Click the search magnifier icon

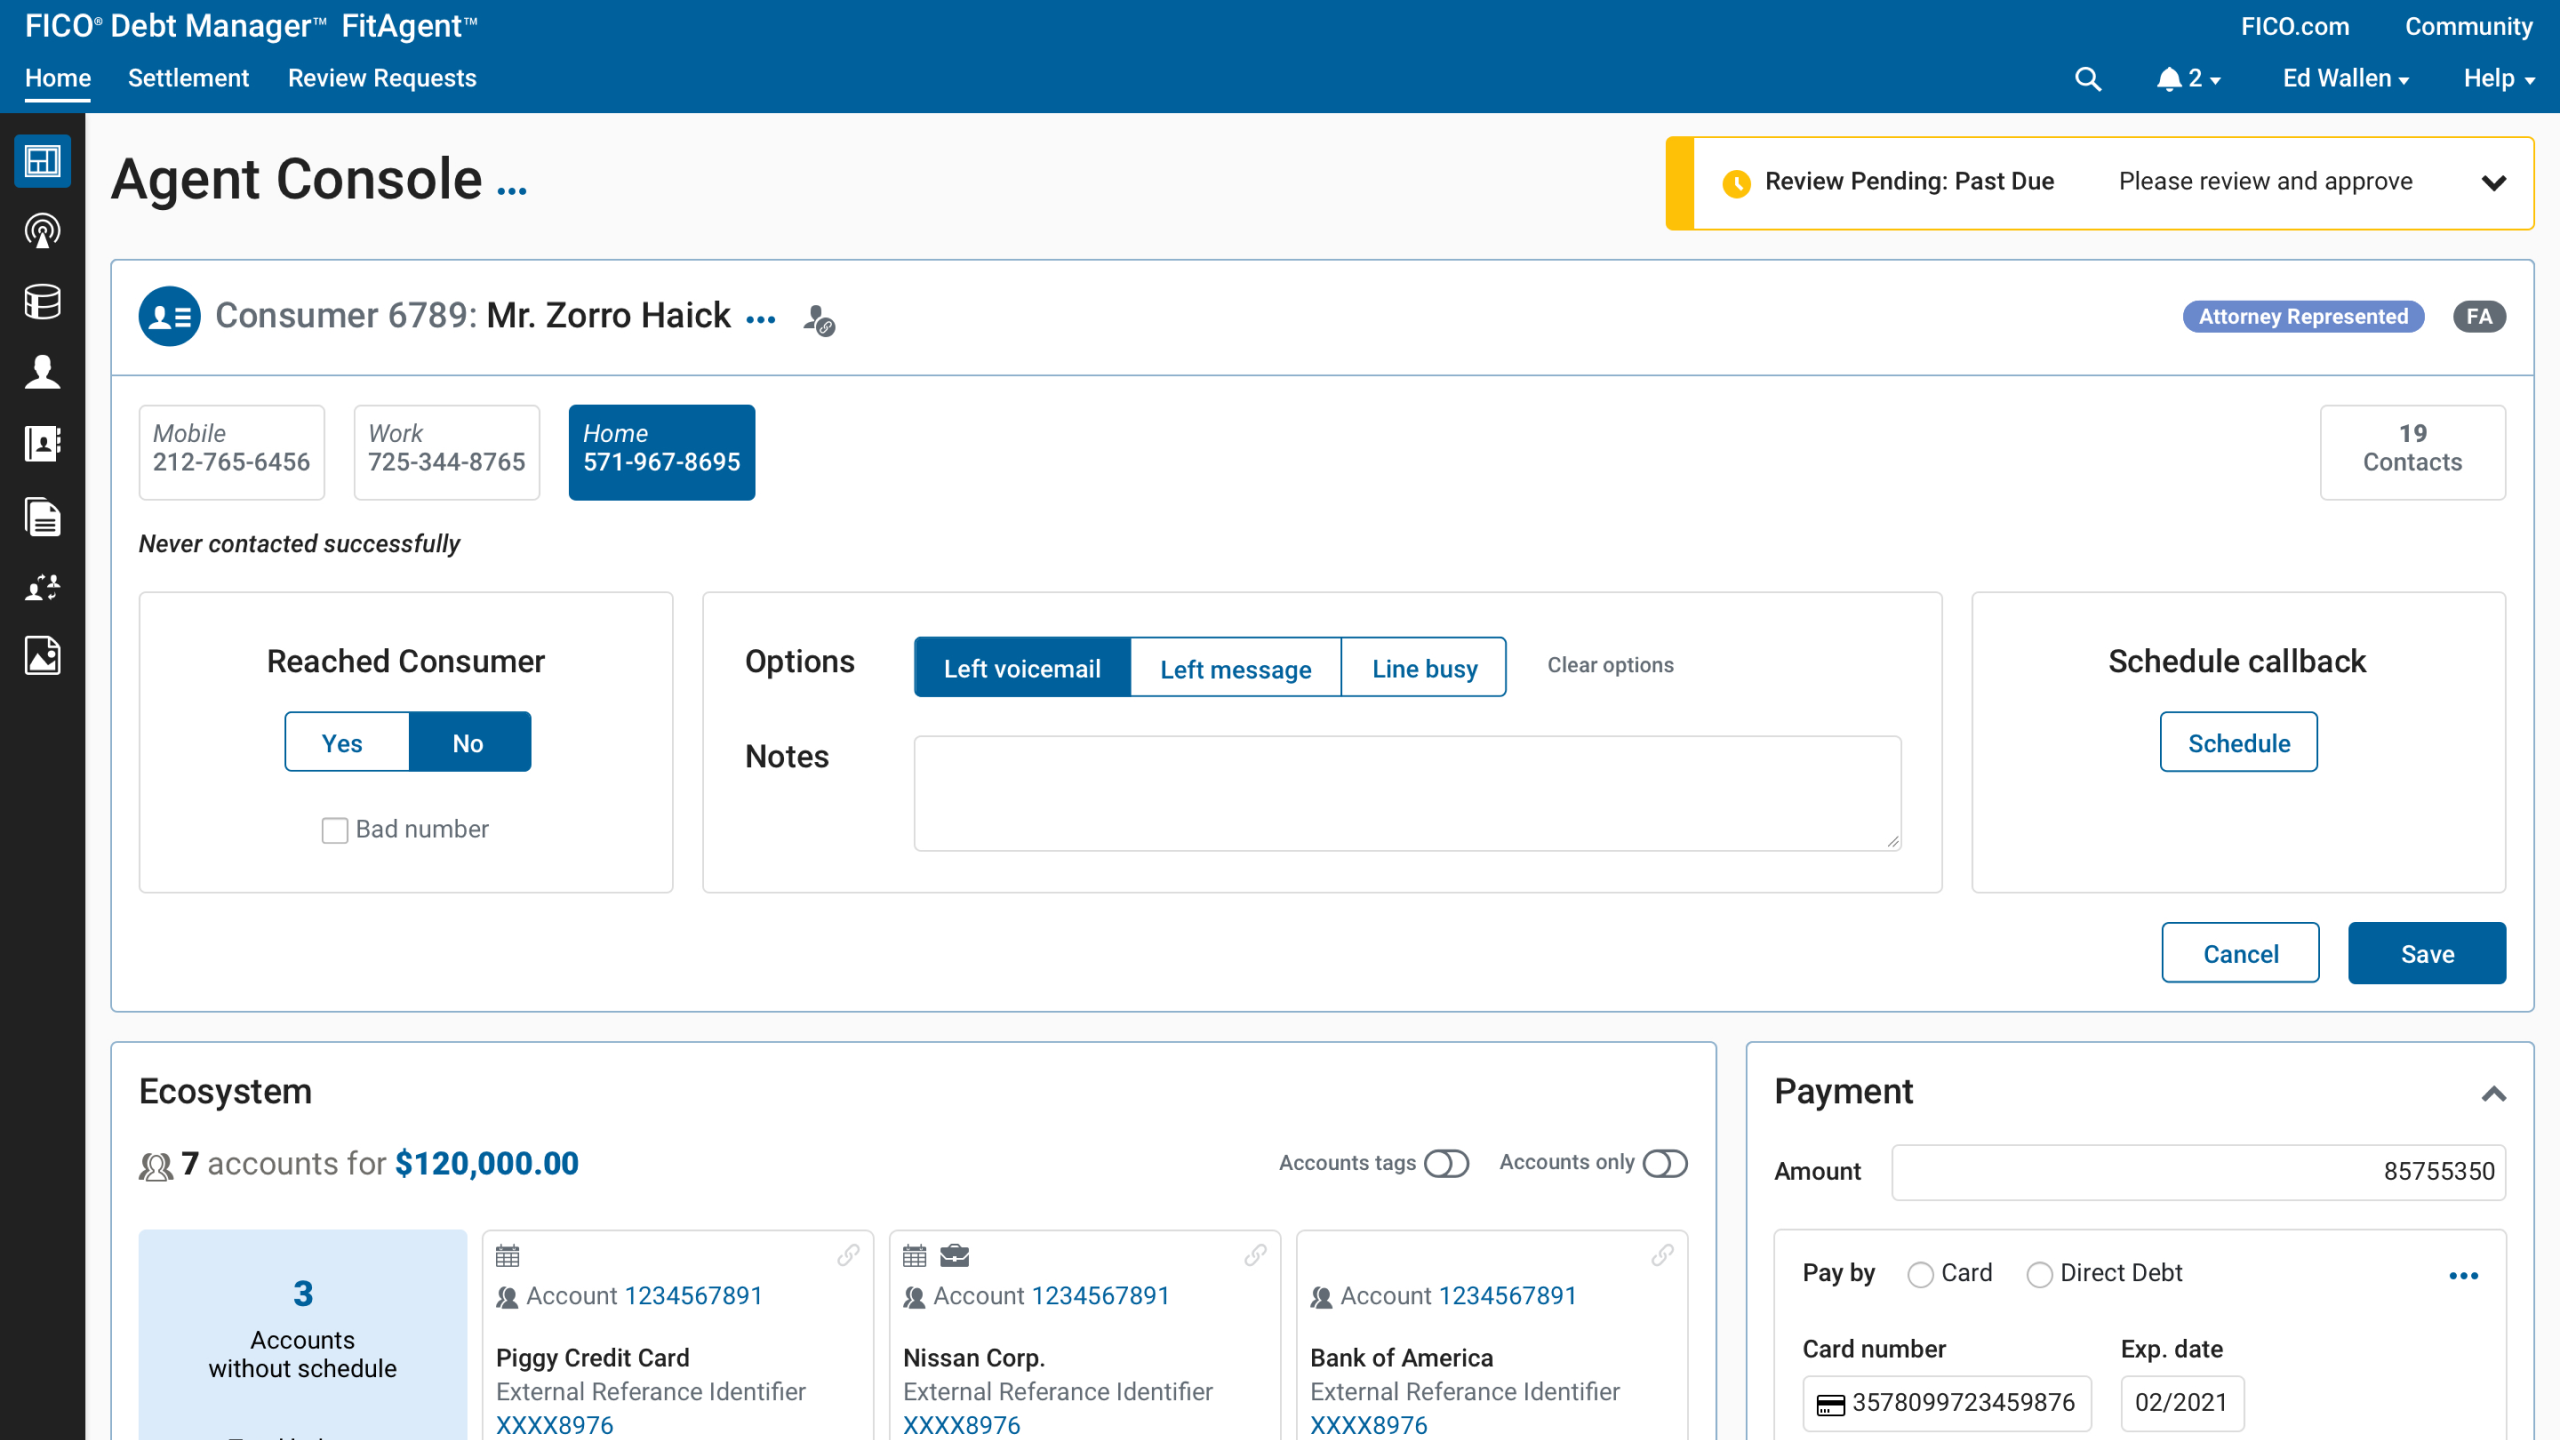point(2087,79)
